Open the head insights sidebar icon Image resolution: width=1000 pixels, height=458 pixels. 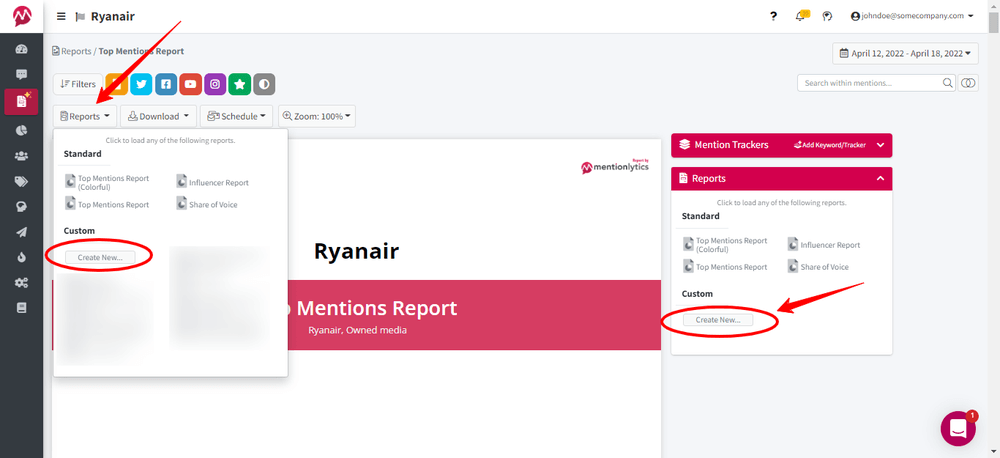tap(22, 207)
